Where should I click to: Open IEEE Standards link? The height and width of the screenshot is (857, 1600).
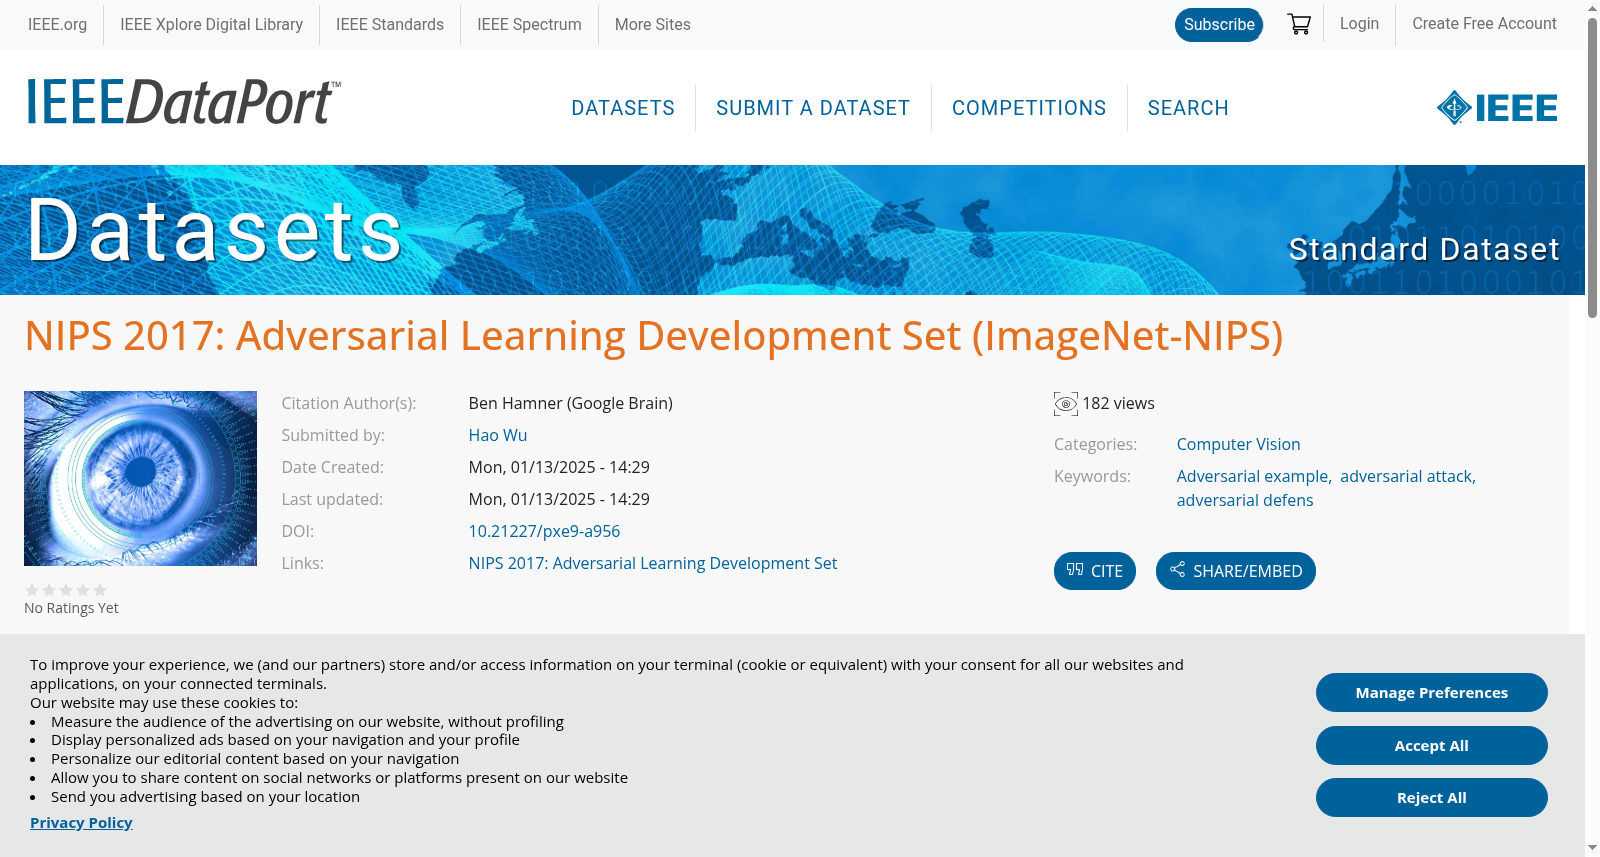[390, 24]
